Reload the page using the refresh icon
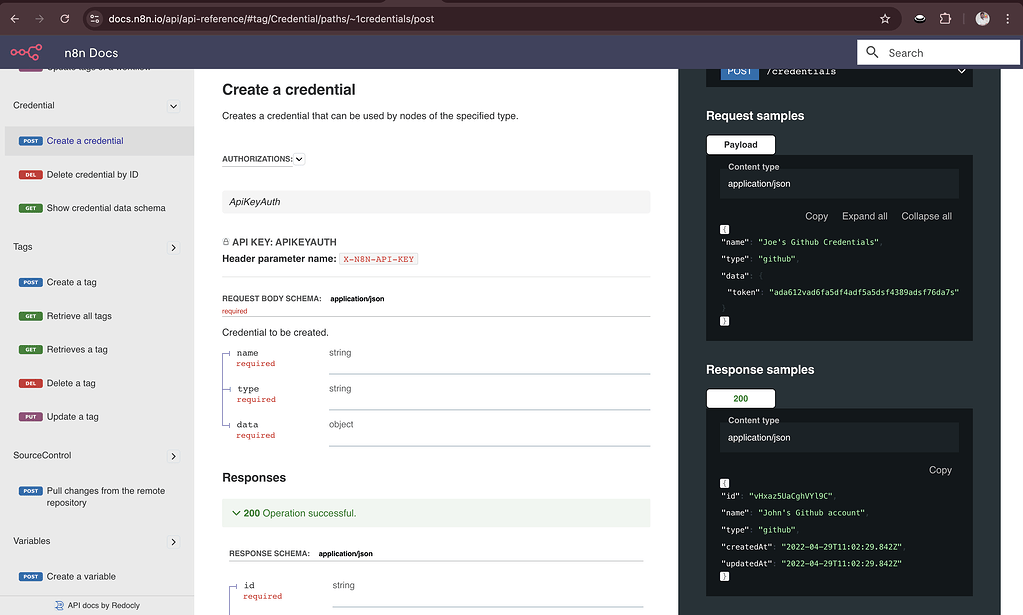1023x615 pixels. [x=64, y=17]
